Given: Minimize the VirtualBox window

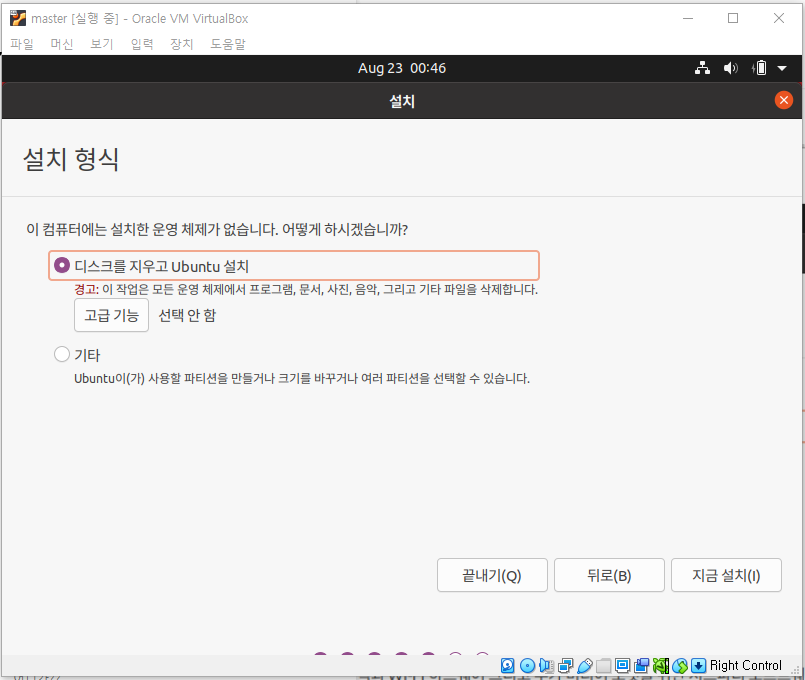Looking at the screenshot, I should click(688, 18).
